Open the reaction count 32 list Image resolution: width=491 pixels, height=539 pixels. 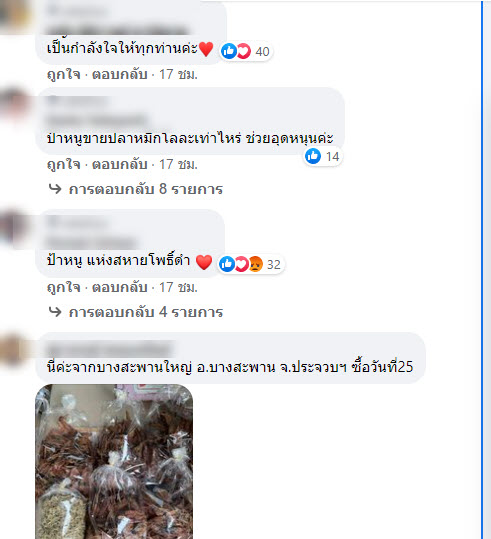tap(274, 264)
